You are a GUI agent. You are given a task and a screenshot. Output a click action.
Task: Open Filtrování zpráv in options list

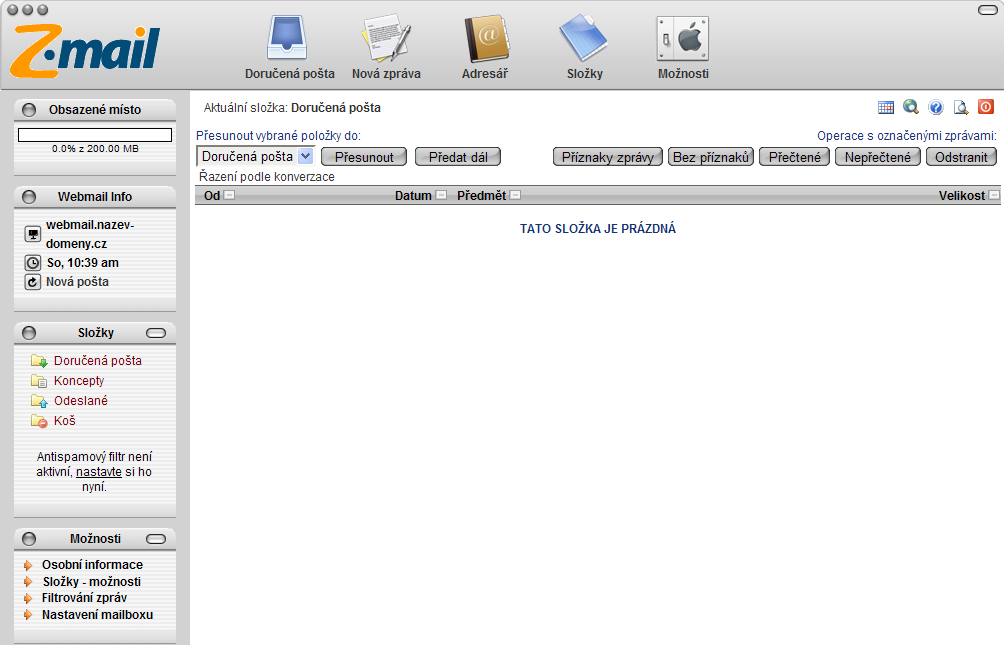point(84,598)
